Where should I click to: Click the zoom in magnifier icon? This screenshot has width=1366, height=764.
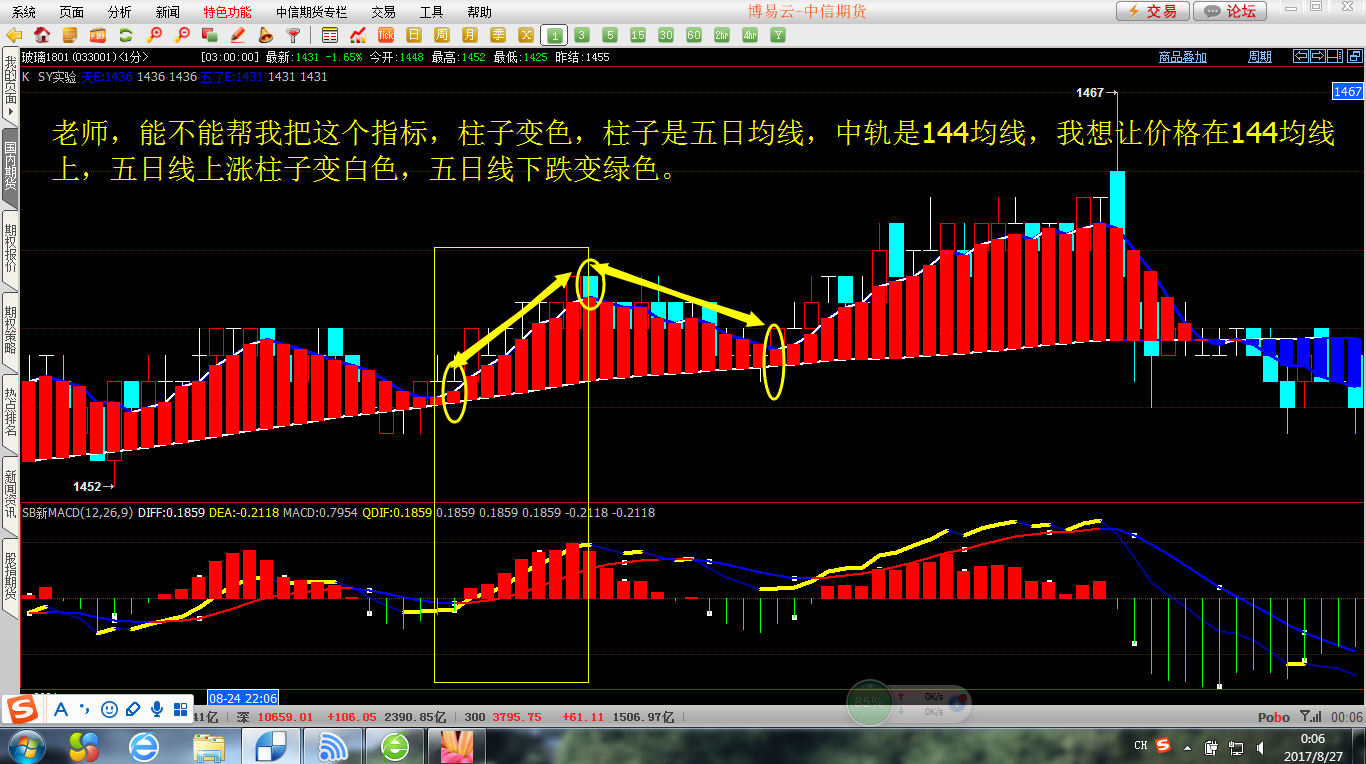pyautogui.click(x=154, y=35)
